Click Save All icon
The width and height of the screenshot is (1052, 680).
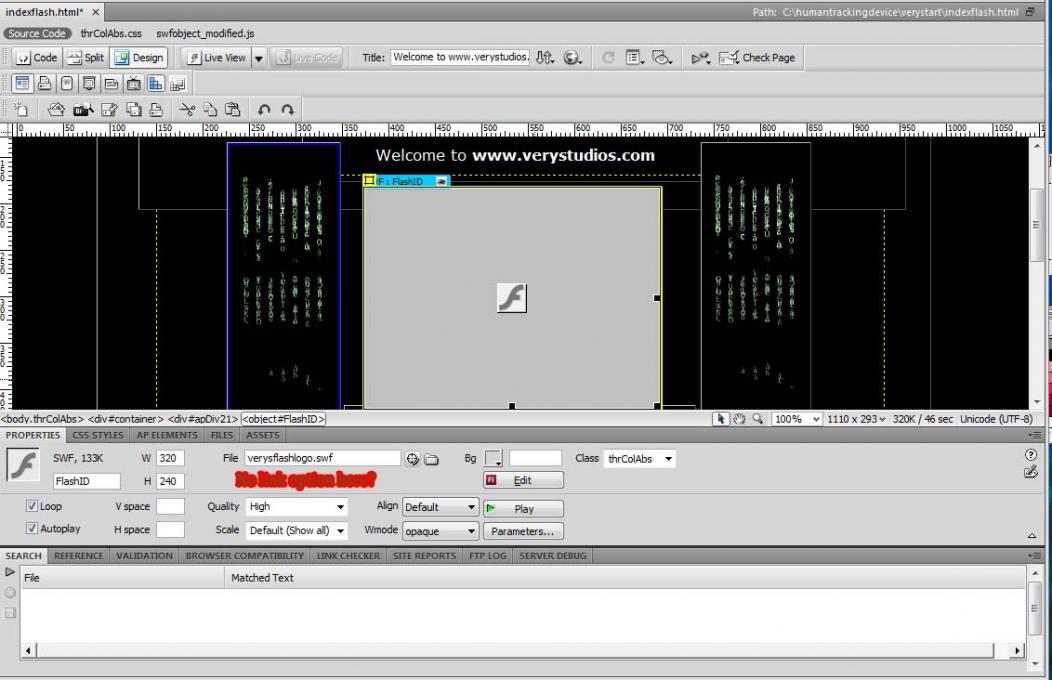click(x=134, y=109)
